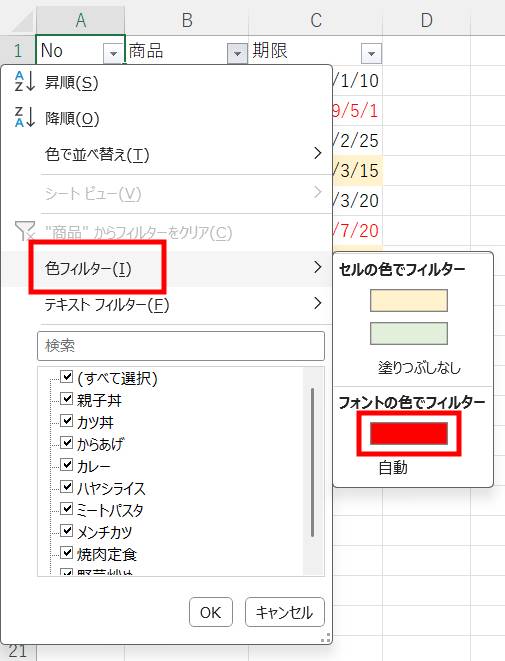
Task: Click red date cell /7/20
Action: pyautogui.click(x=357, y=230)
